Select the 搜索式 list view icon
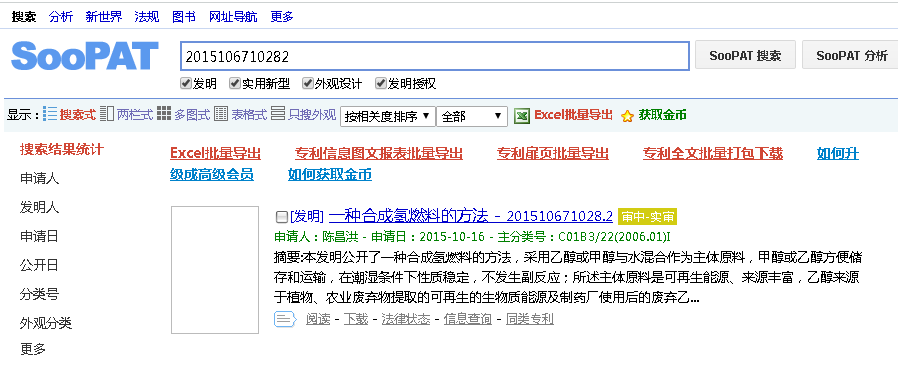This screenshot has width=898, height=369. coord(50,114)
